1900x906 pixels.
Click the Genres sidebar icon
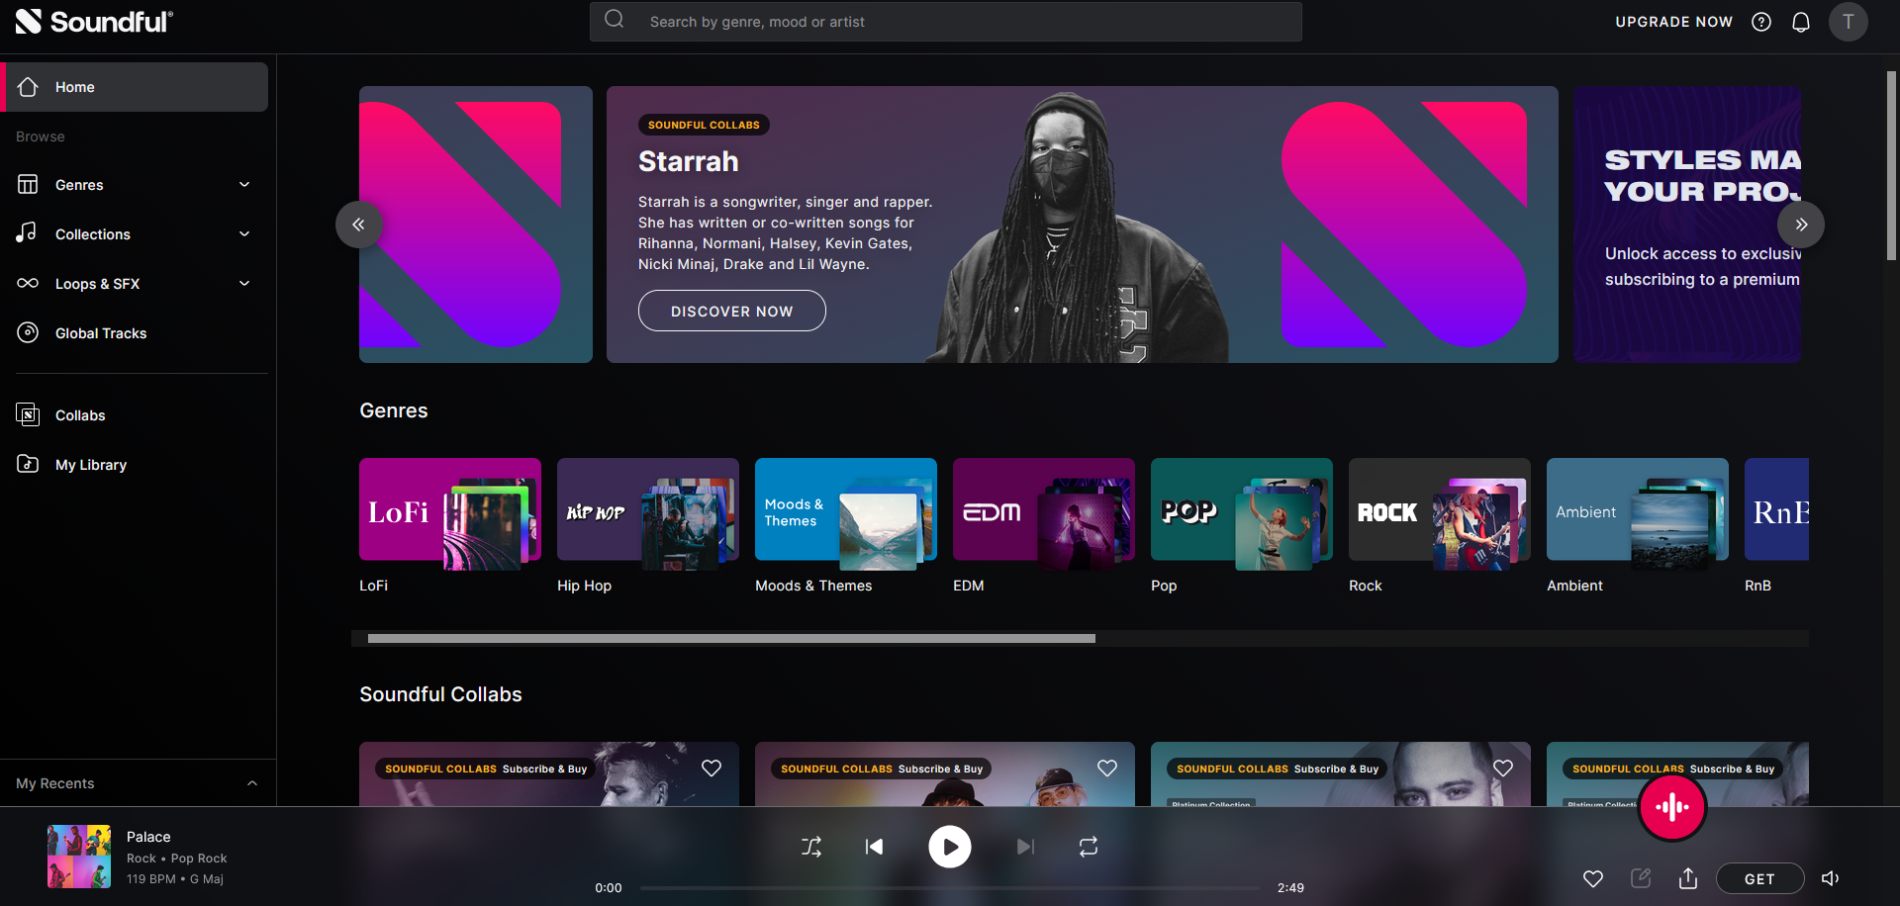click(x=28, y=184)
